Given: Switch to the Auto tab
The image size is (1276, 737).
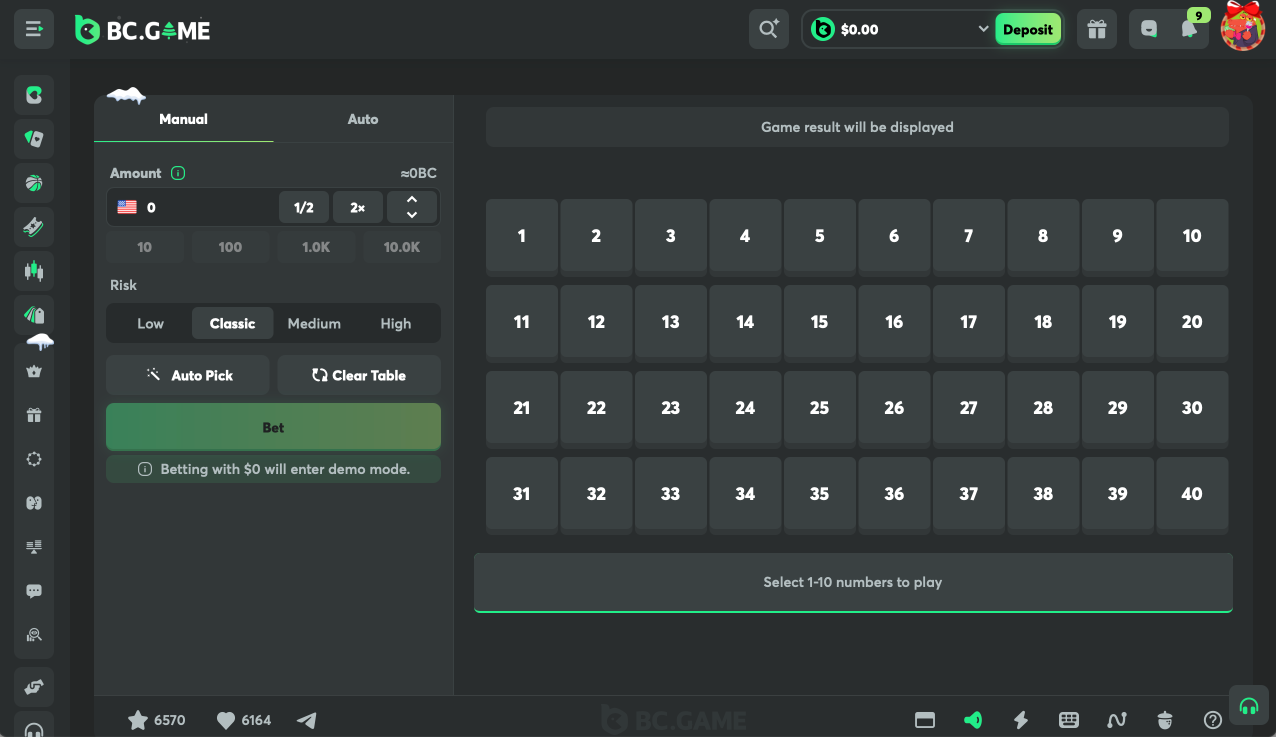Looking at the screenshot, I should tap(363, 119).
